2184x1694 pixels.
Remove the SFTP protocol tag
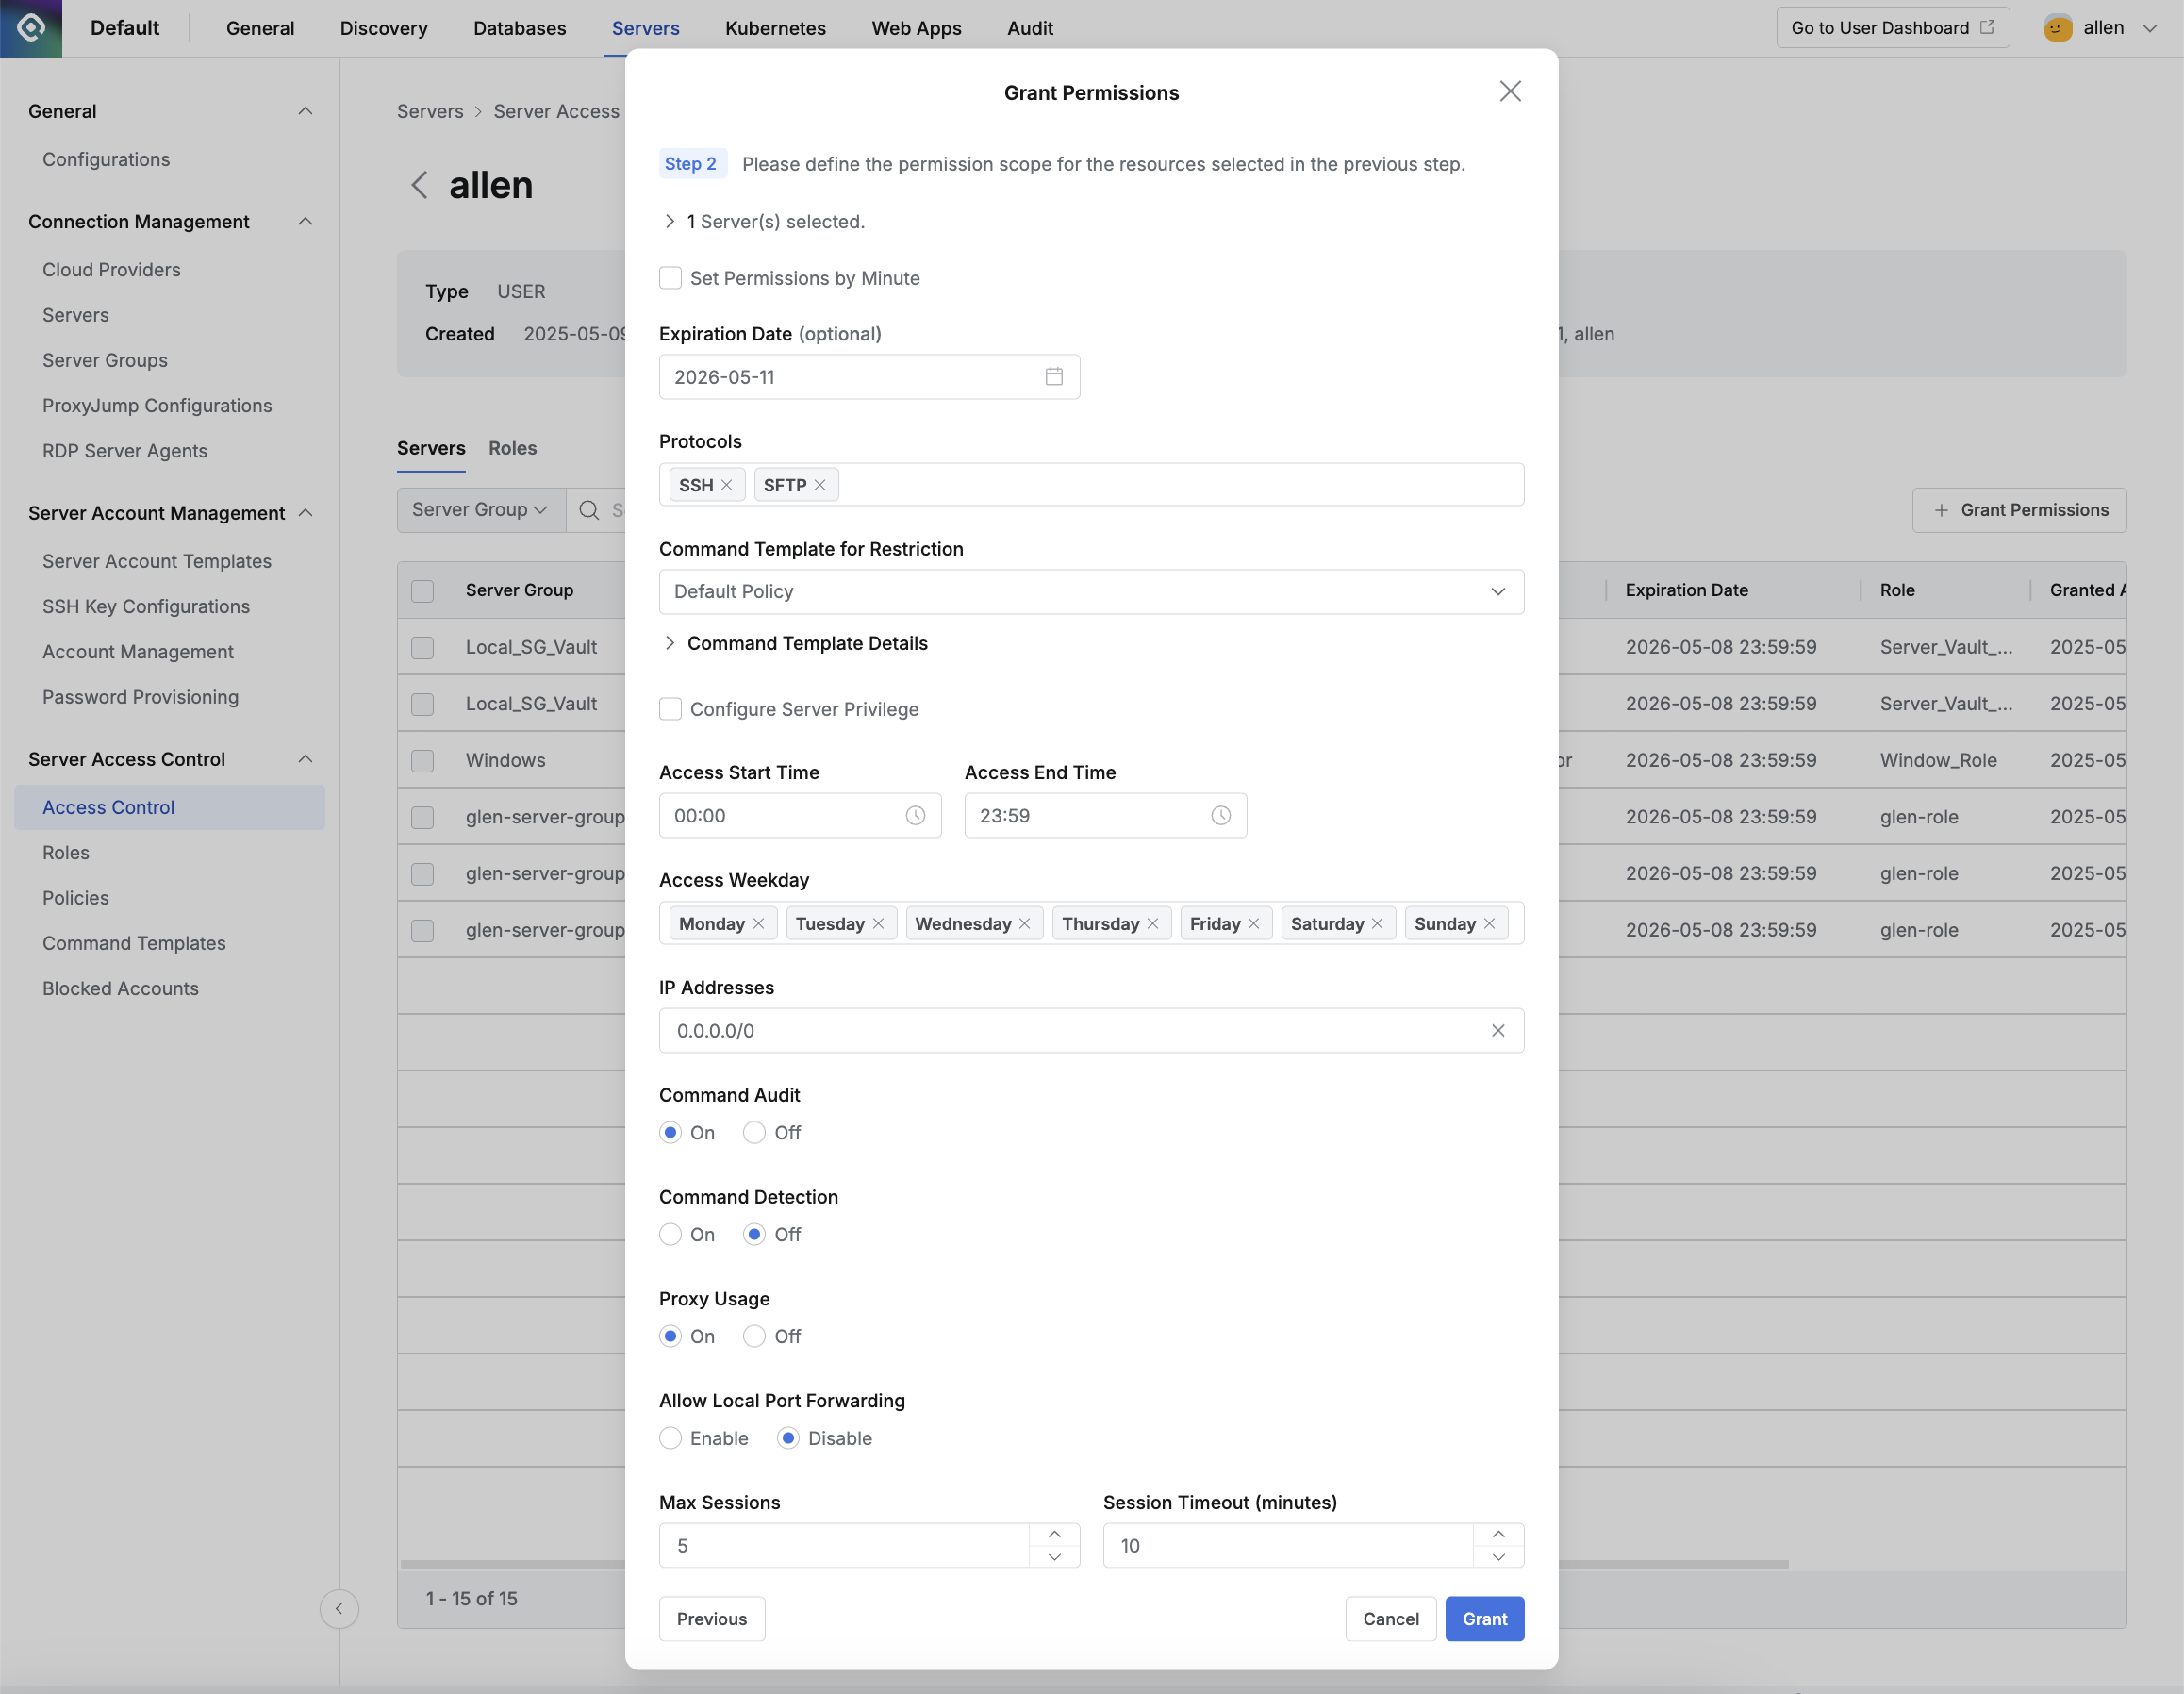coord(820,485)
